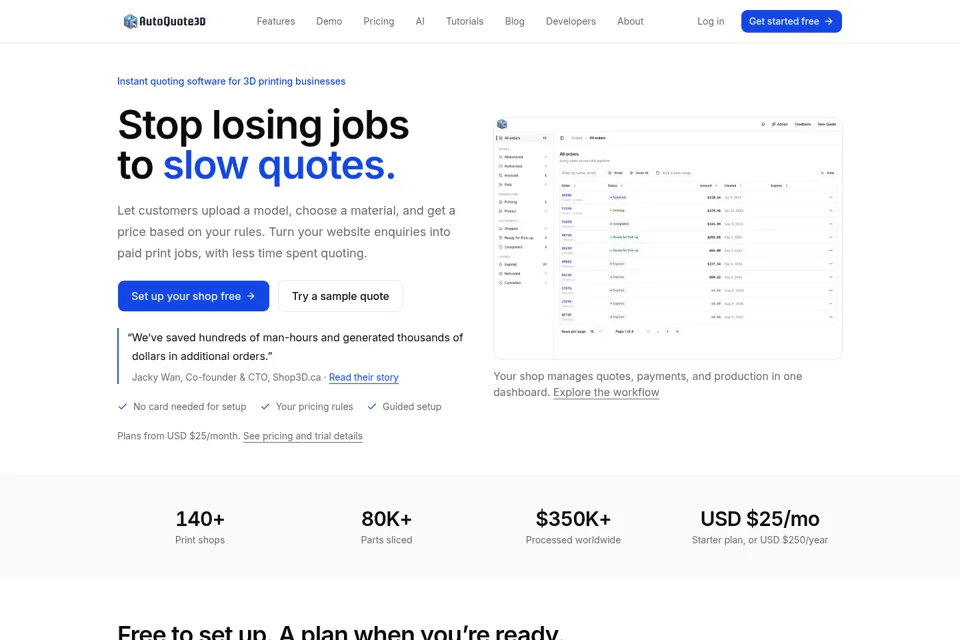Click the 'Jacky Wan, Co-founder & CTO' attribution

pos(226,377)
